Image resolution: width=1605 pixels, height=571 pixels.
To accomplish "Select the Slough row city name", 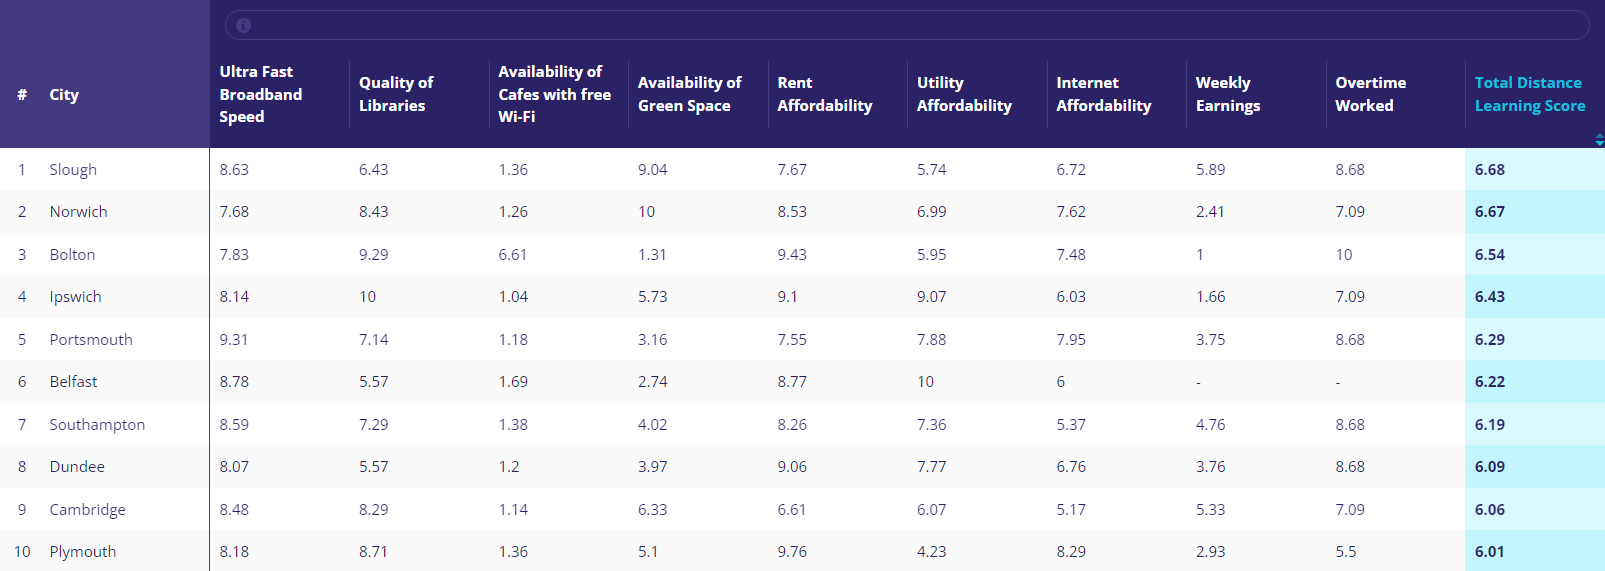I will (73, 170).
